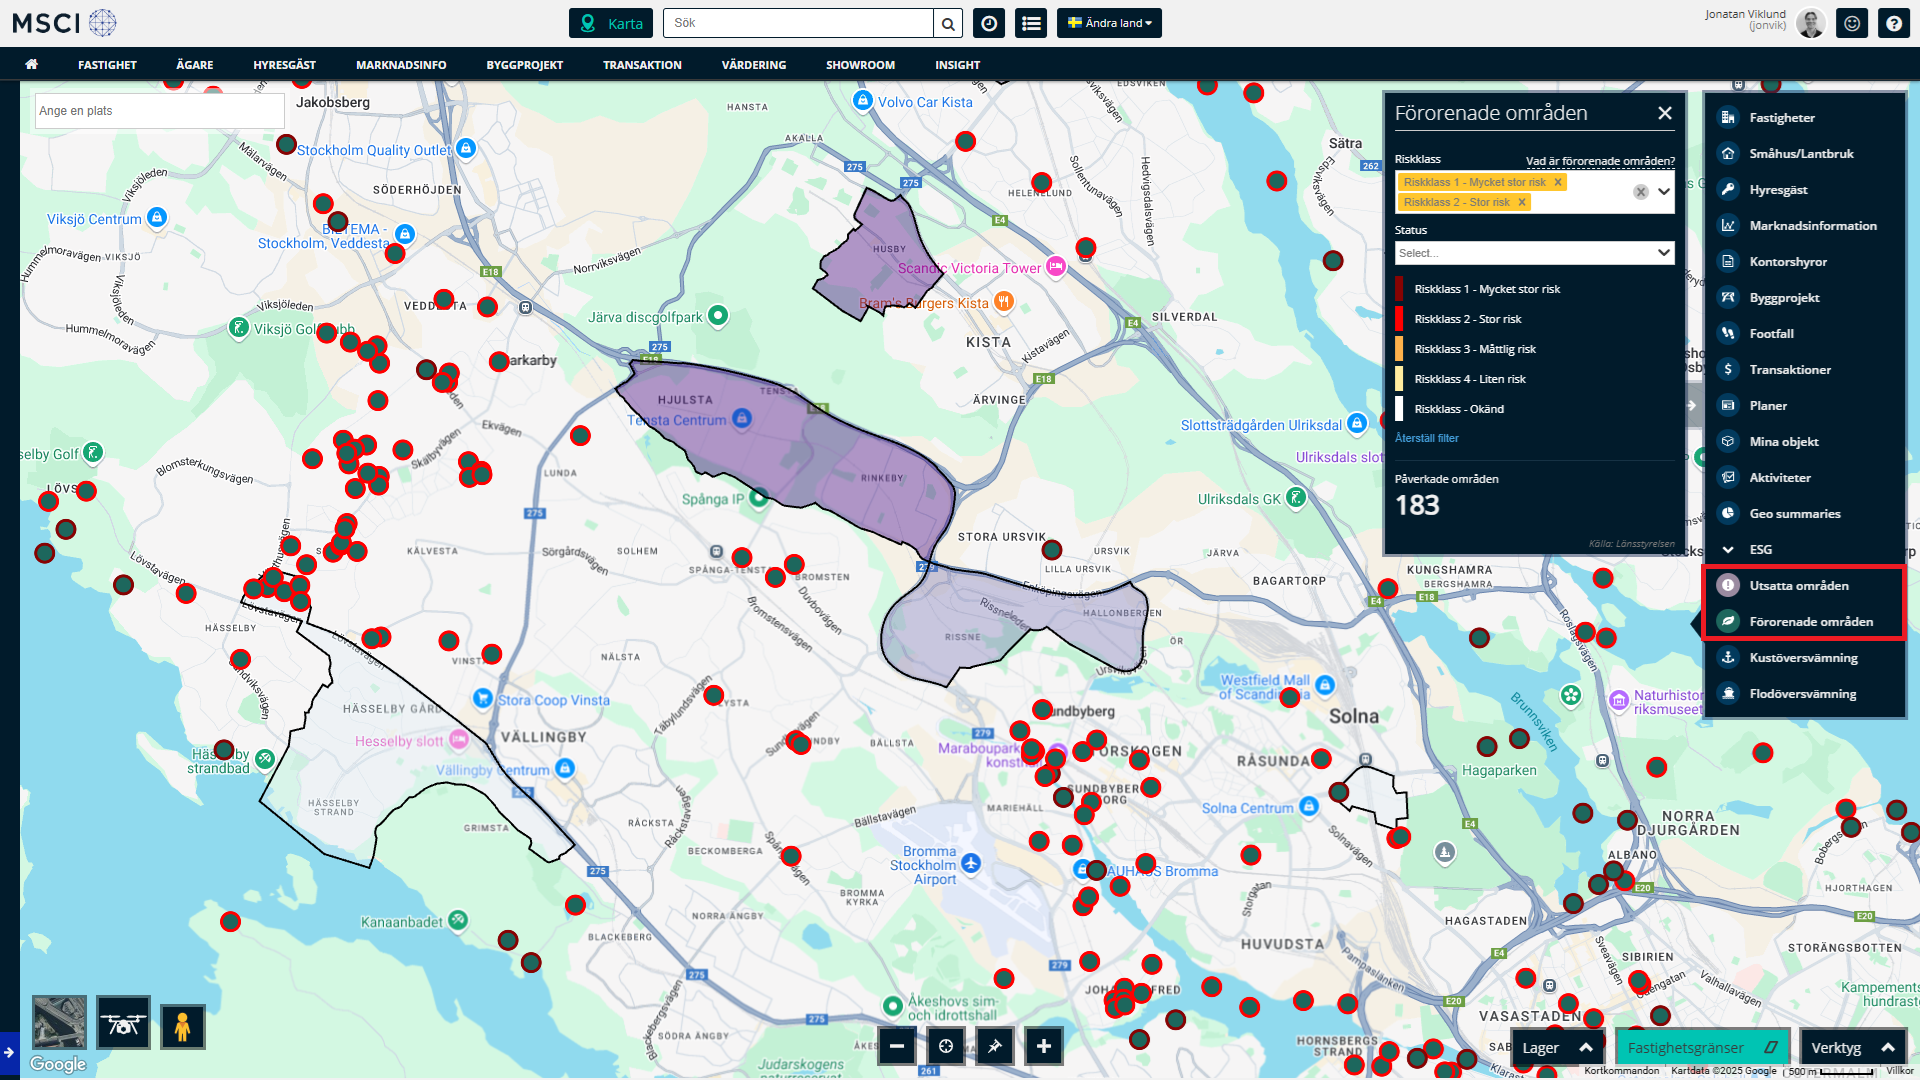
Task: Expand the Andra land country dropdown
Action: 1109,23
